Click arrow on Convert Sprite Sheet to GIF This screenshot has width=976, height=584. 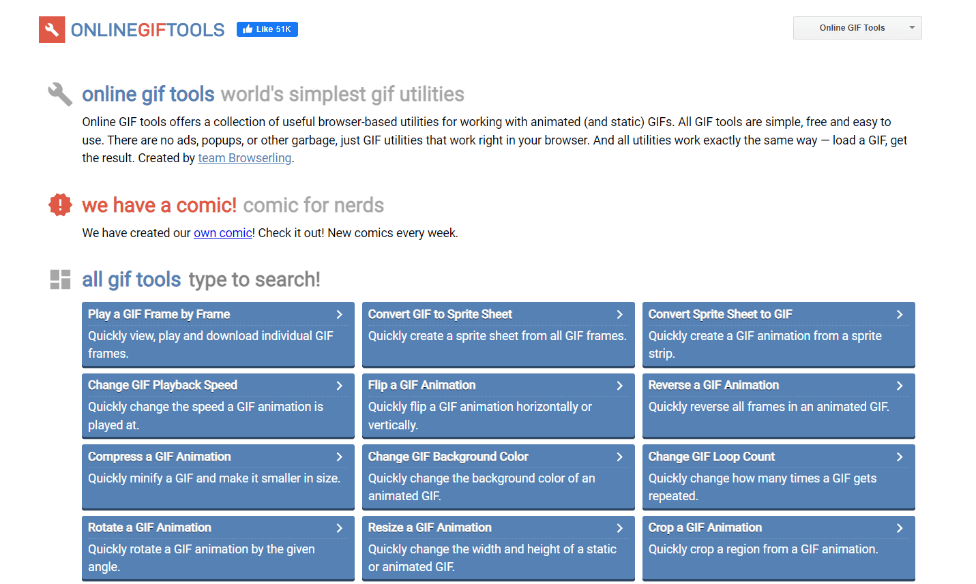(899, 314)
